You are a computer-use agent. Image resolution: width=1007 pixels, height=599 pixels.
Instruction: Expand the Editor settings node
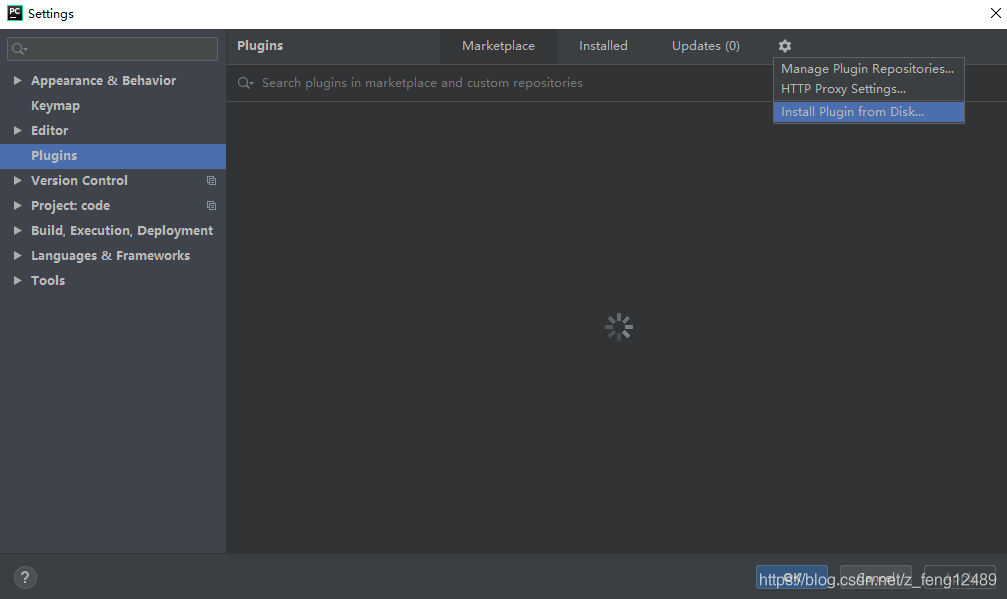point(17,130)
